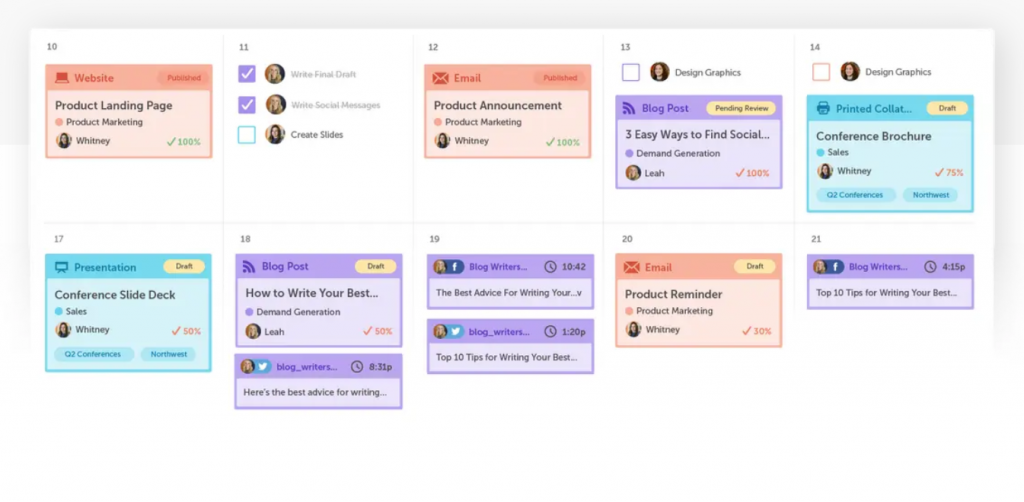Click Whitney's avatar on Product Landing Page card

click(x=64, y=140)
